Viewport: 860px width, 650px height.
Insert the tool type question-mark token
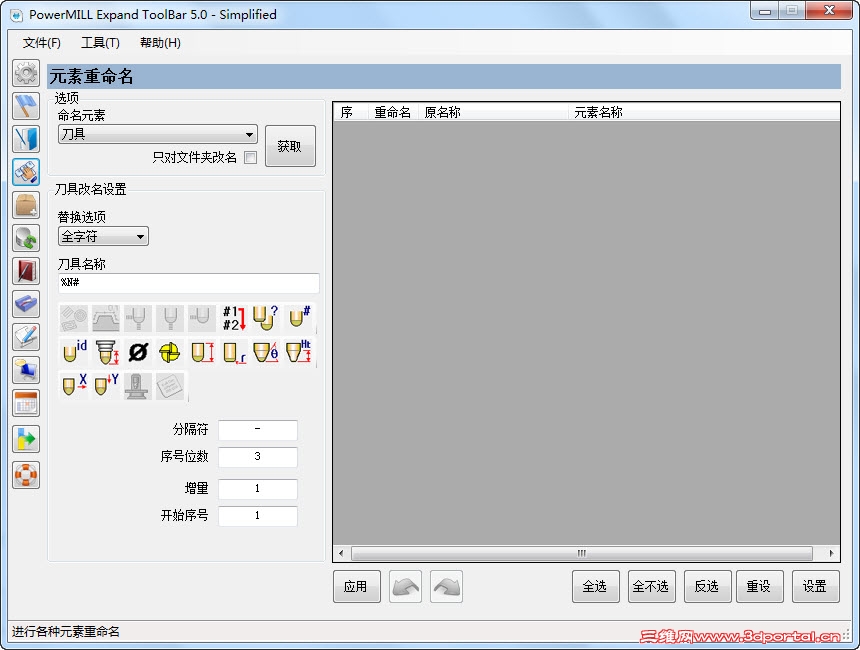[266, 318]
